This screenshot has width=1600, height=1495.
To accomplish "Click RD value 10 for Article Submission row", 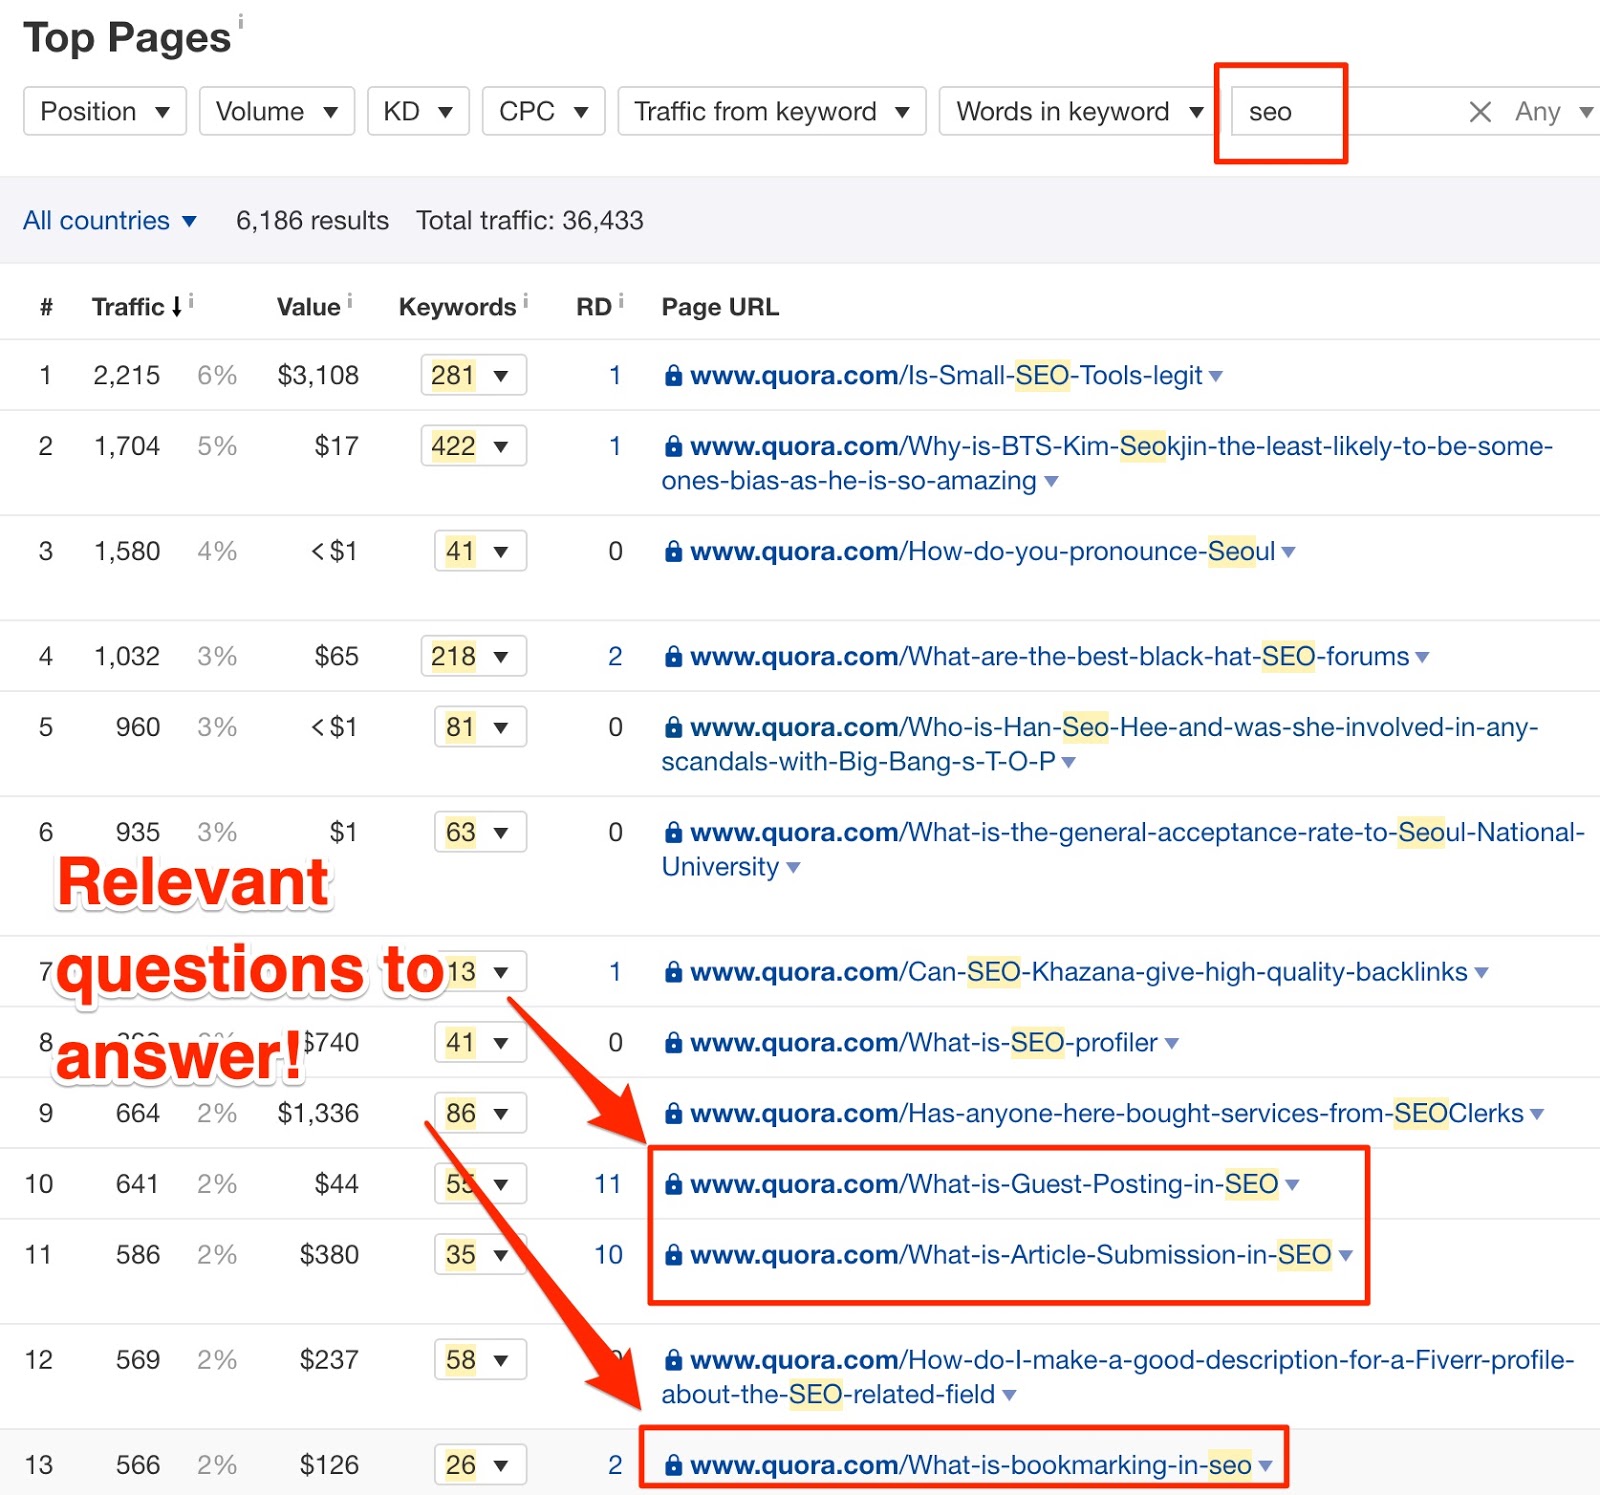I will pyautogui.click(x=608, y=1255).
